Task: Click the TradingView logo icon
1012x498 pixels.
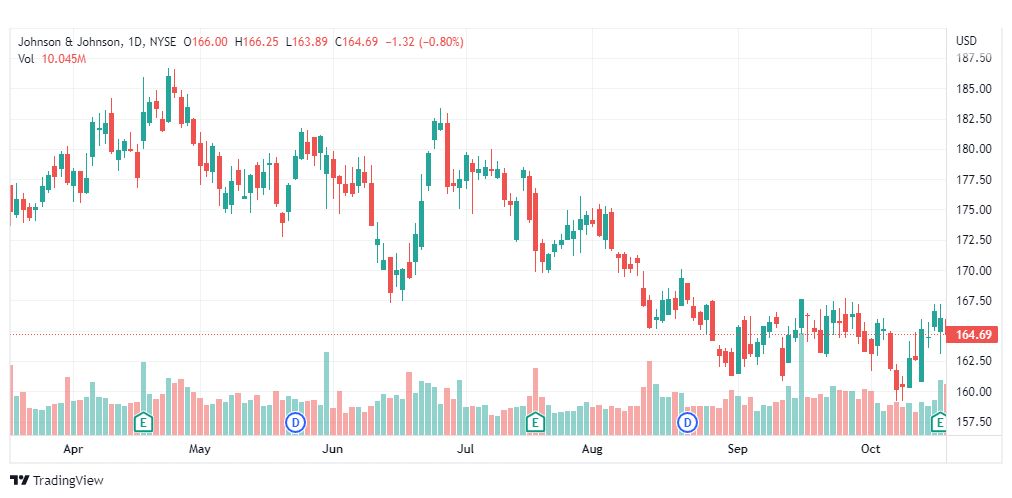Action: coord(18,481)
